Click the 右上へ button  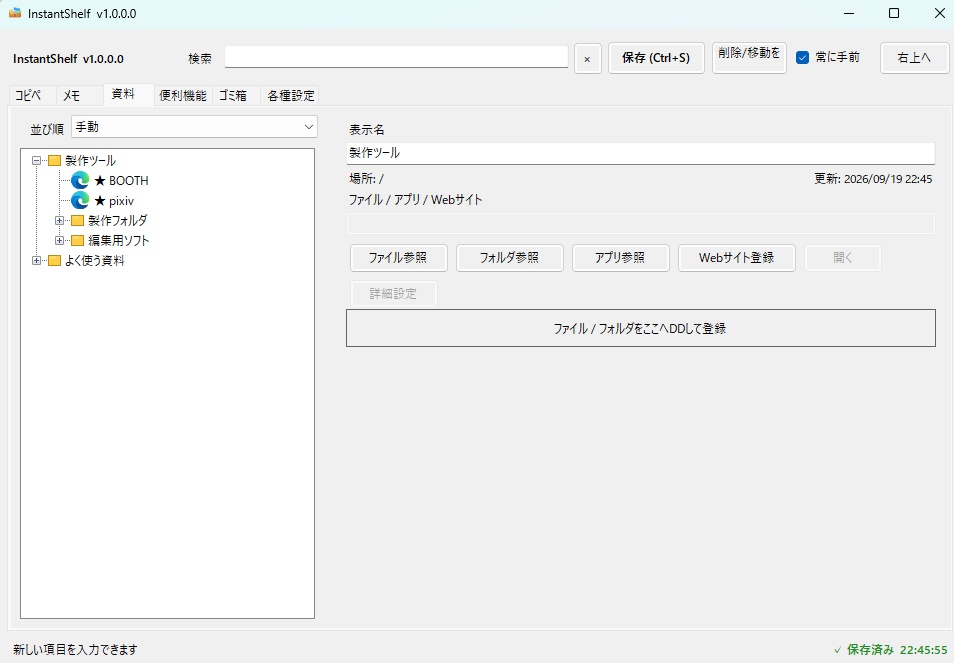(914, 58)
